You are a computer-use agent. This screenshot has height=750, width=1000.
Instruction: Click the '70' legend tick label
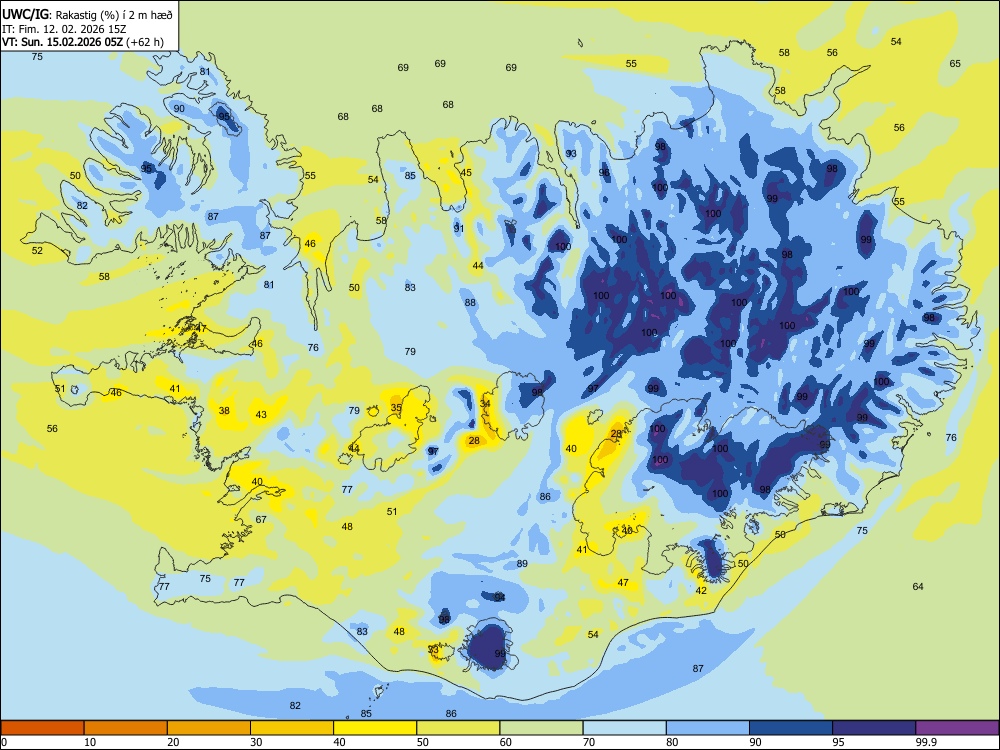[589, 742]
